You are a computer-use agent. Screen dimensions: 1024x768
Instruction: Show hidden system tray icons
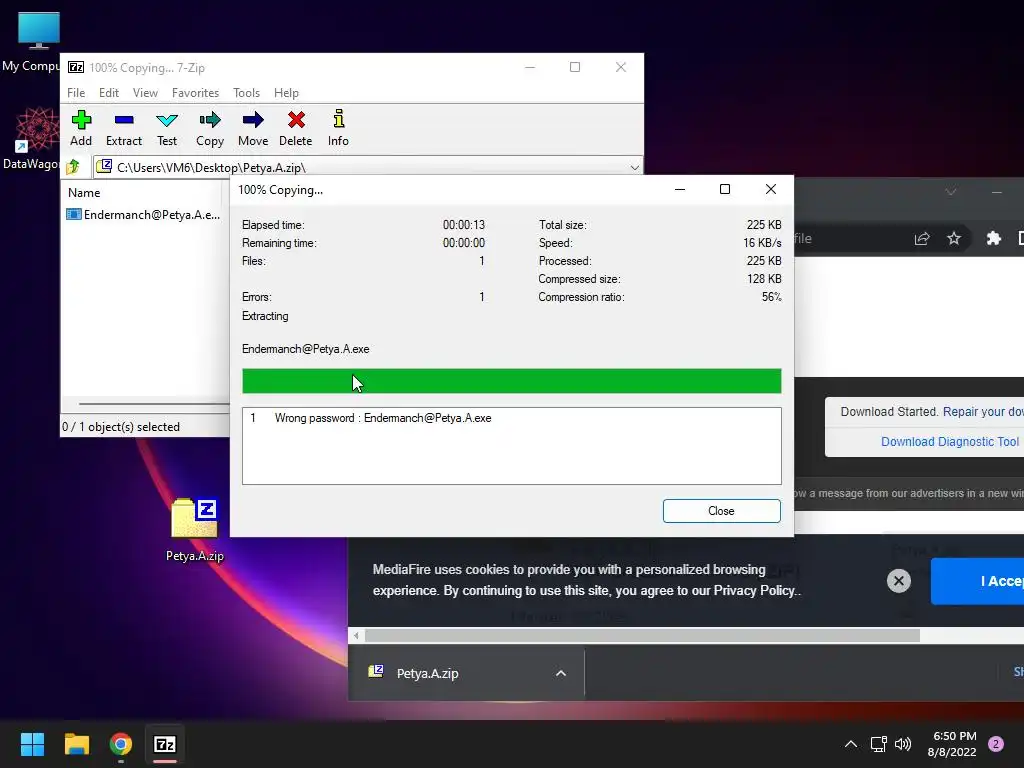pos(850,744)
